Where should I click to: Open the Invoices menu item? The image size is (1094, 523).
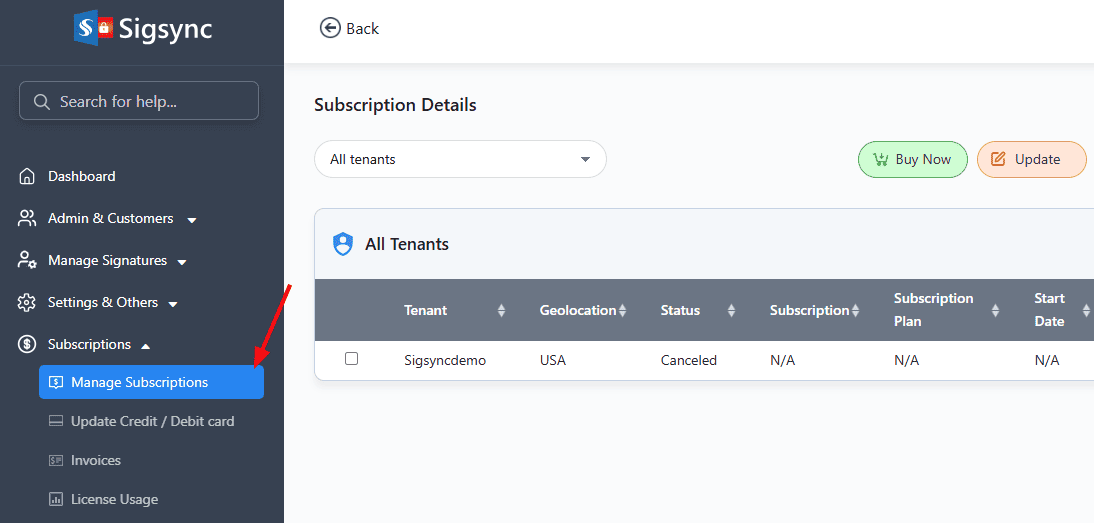tap(95, 460)
